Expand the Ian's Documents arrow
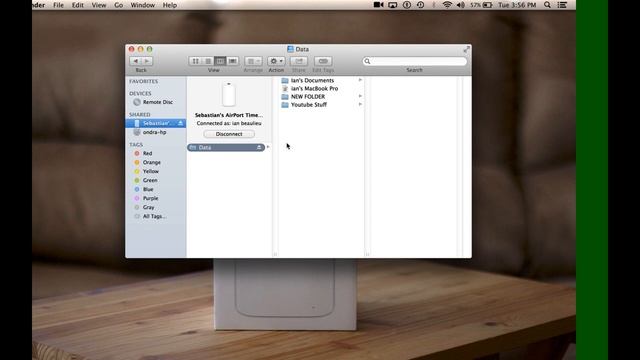The height and width of the screenshot is (360, 640). (360, 80)
